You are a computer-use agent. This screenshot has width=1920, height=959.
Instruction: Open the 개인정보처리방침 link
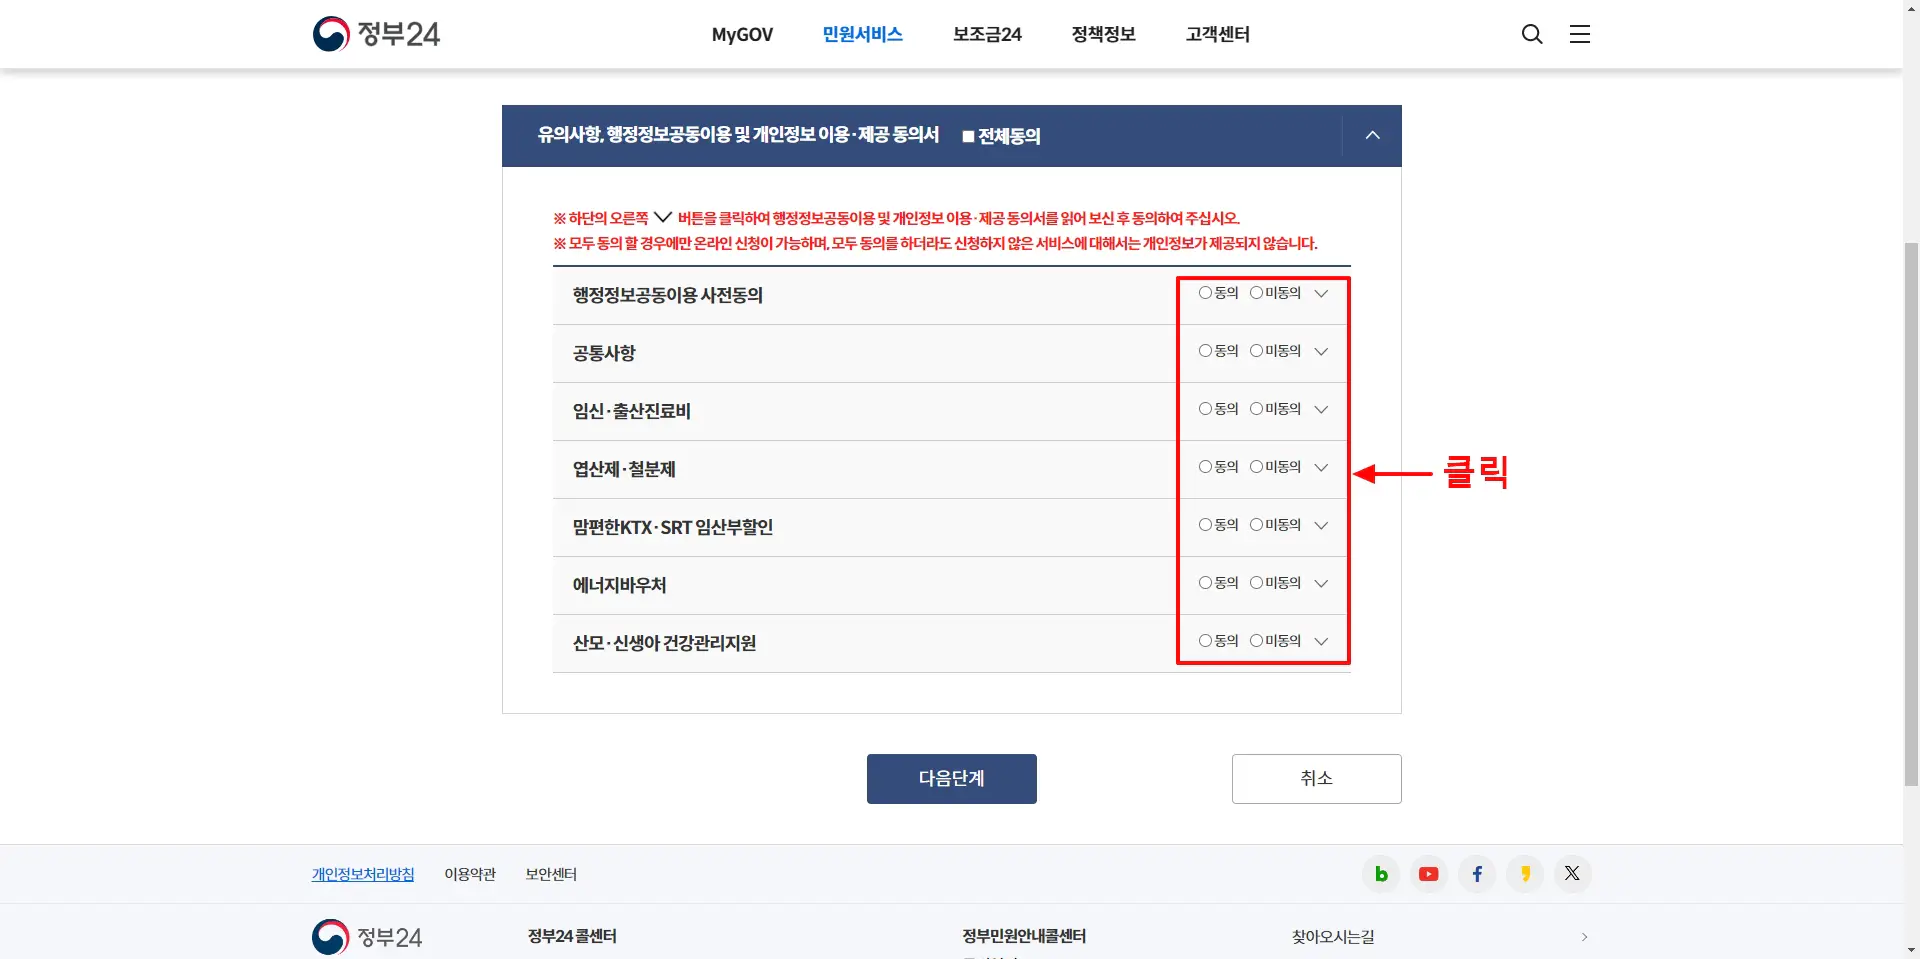(363, 874)
